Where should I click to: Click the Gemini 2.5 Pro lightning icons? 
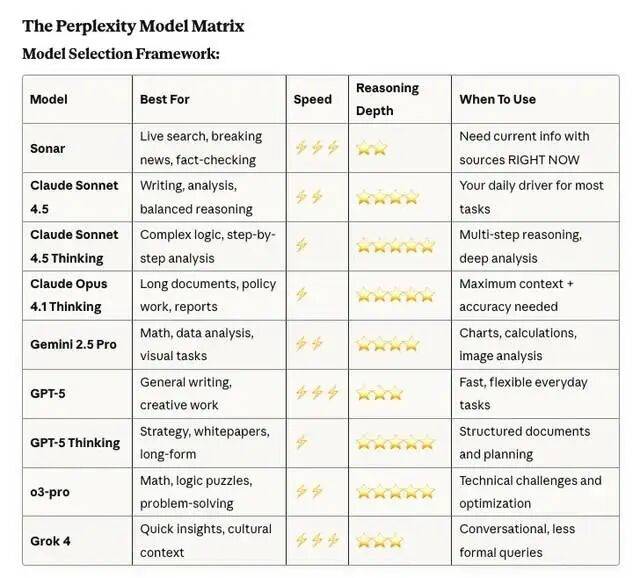click(309, 344)
